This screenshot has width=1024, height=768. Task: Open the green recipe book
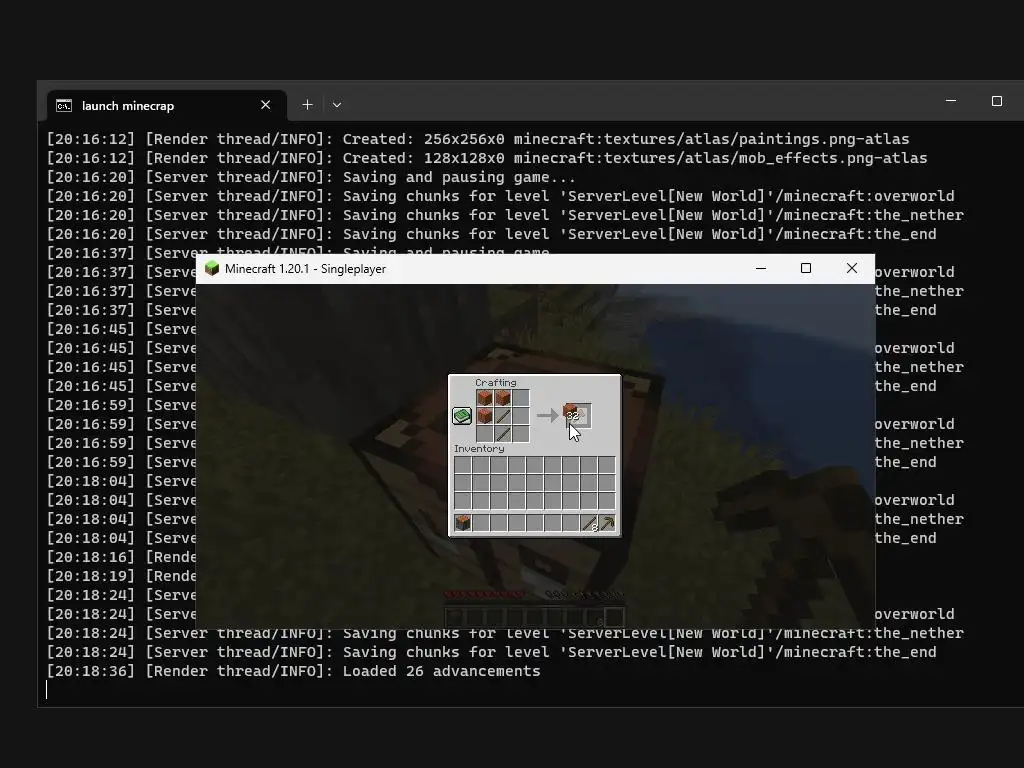point(462,416)
